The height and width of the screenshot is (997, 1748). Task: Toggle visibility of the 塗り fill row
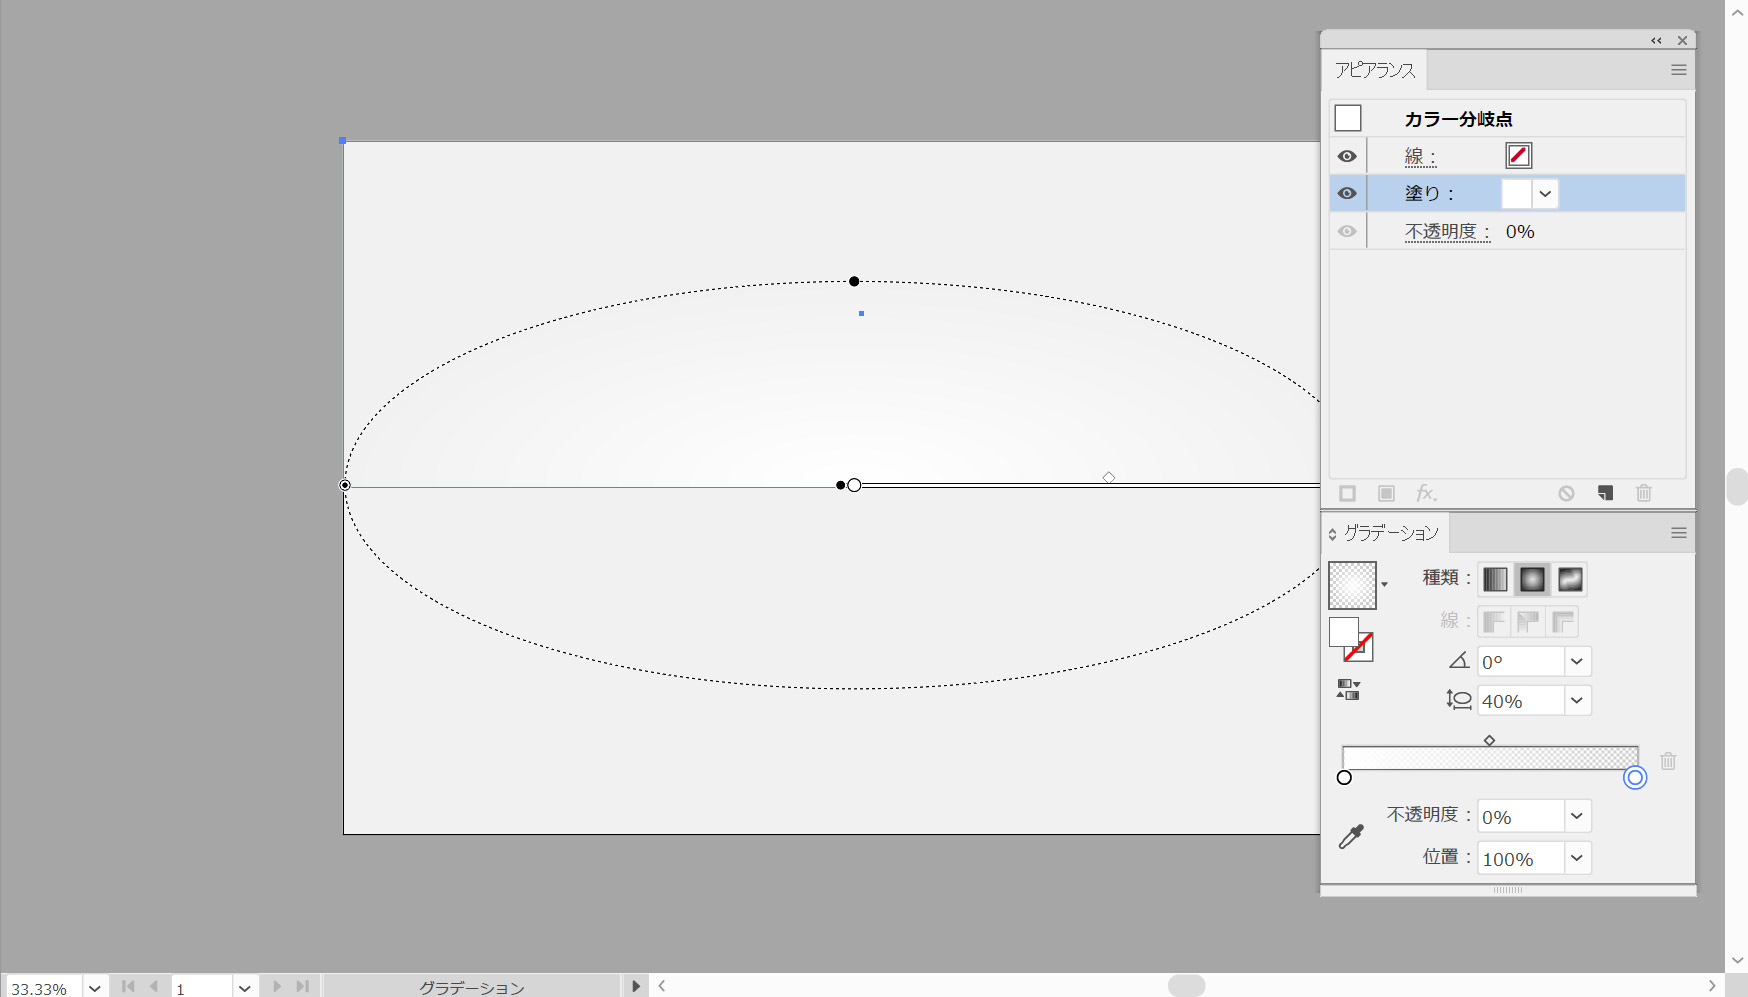[x=1347, y=193]
